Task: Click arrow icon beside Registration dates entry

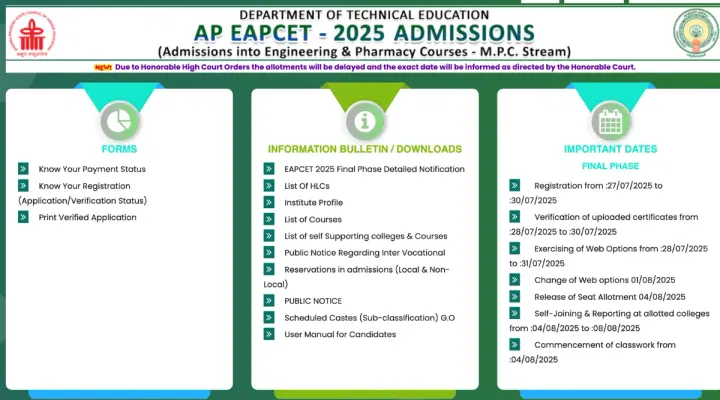Action: click(515, 186)
